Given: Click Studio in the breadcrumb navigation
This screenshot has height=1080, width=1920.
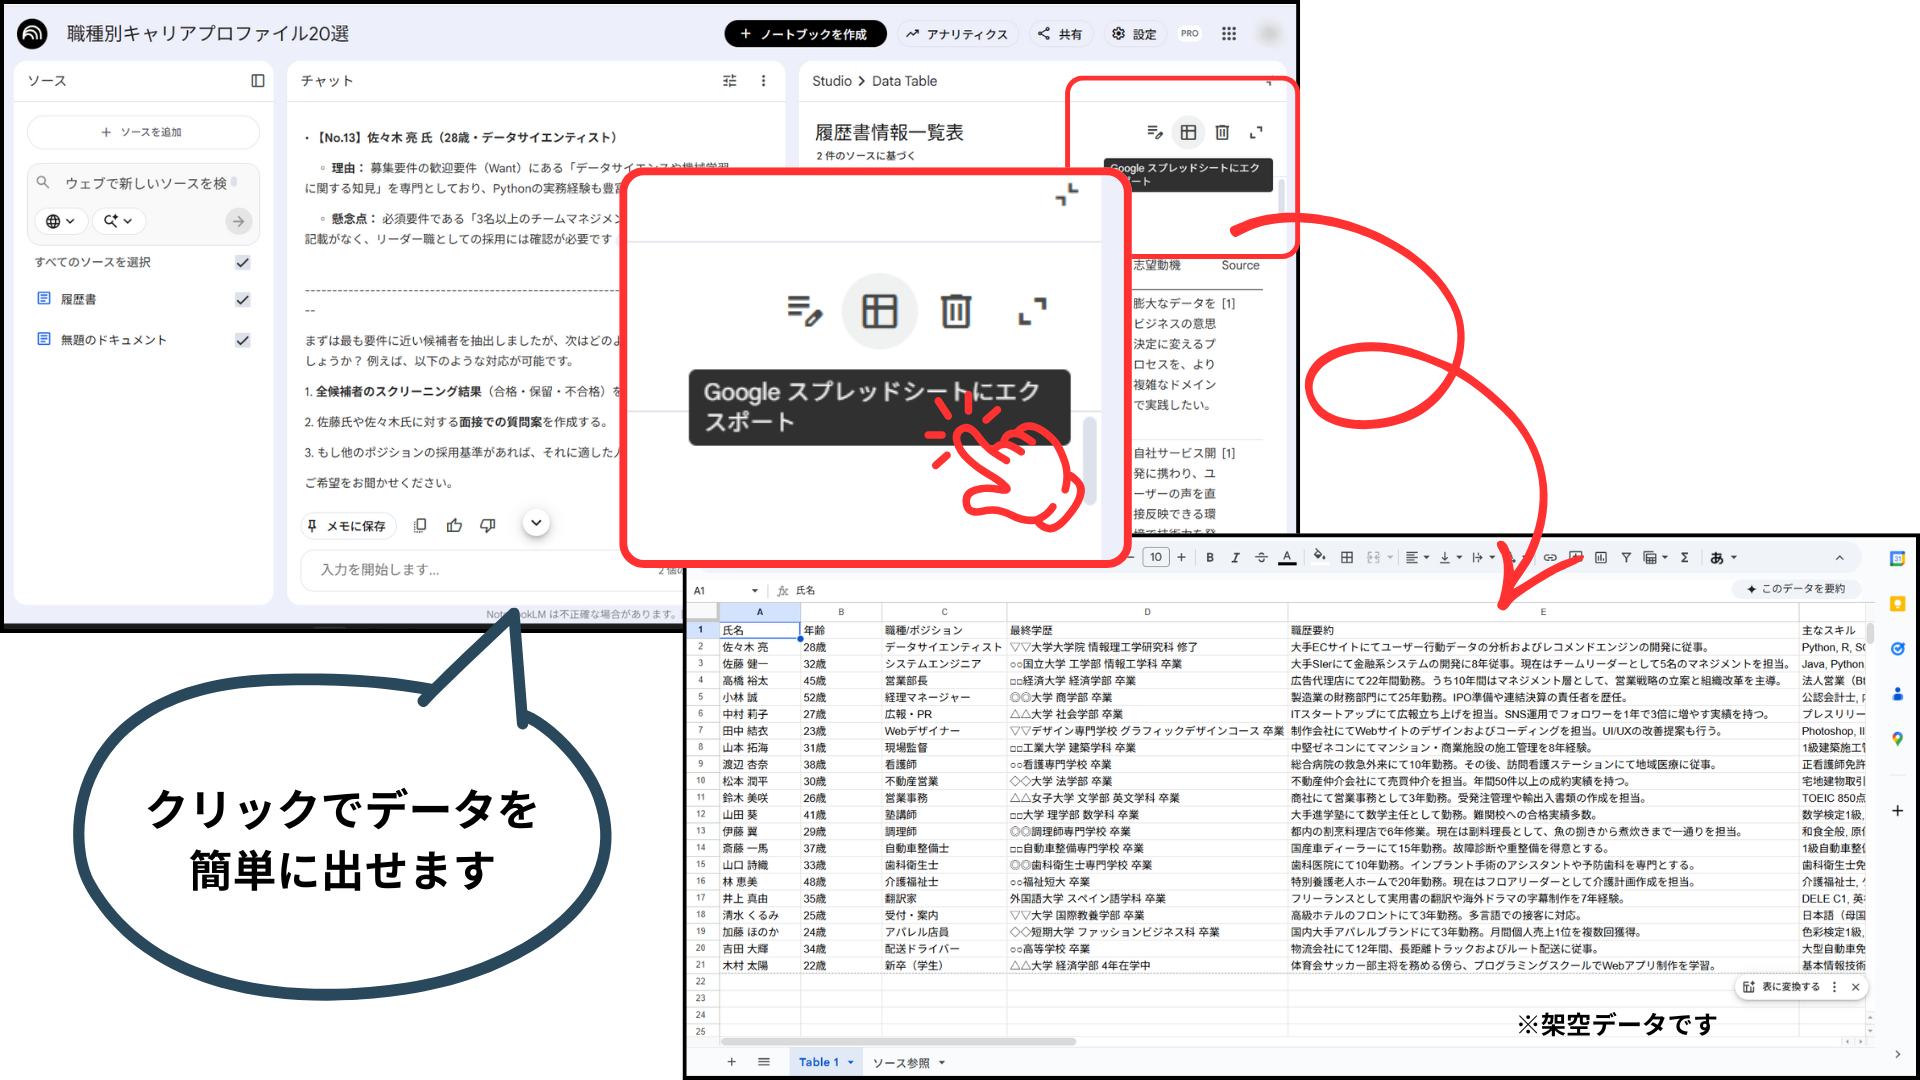Looking at the screenshot, I should pyautogui.click(x=831, y=81).
